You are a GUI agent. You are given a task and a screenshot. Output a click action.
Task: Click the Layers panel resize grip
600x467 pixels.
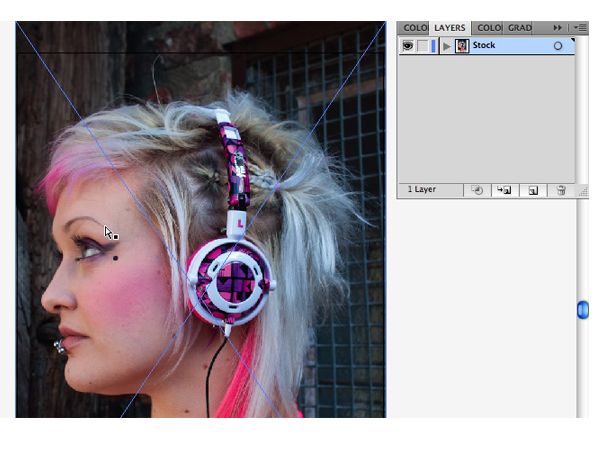[x=583, y=191]
